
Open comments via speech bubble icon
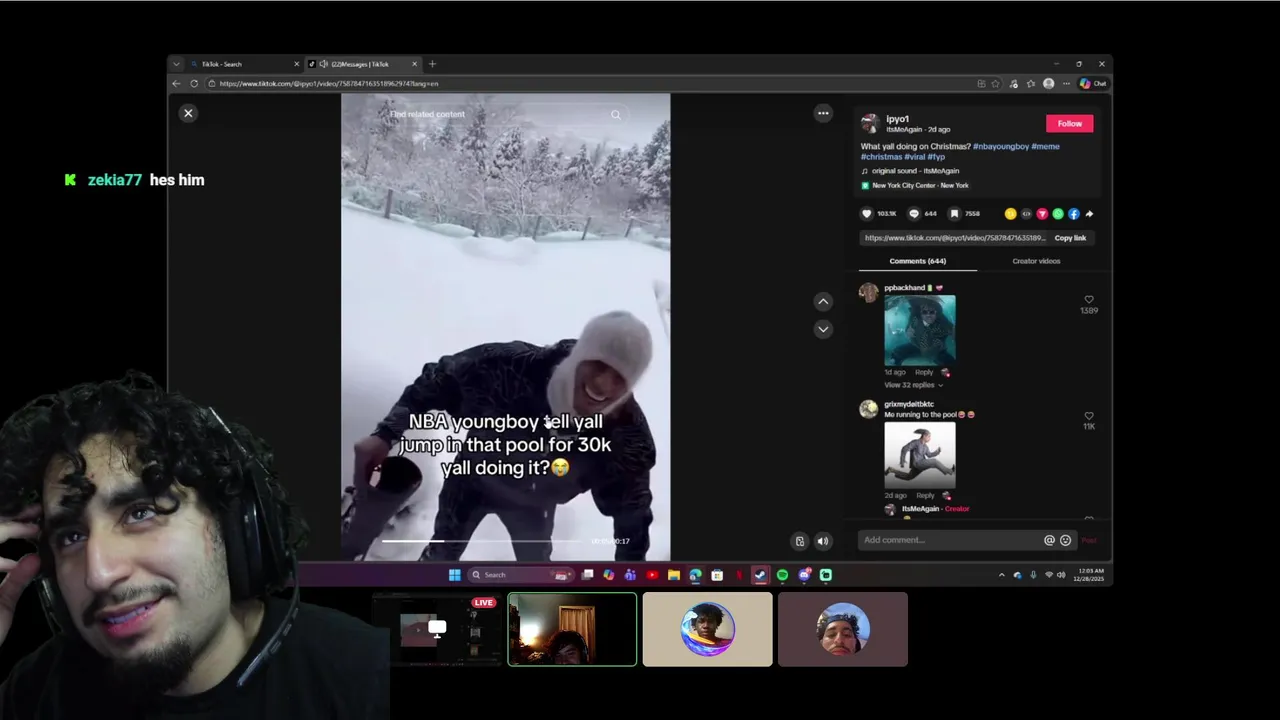(x=913, y=213)
